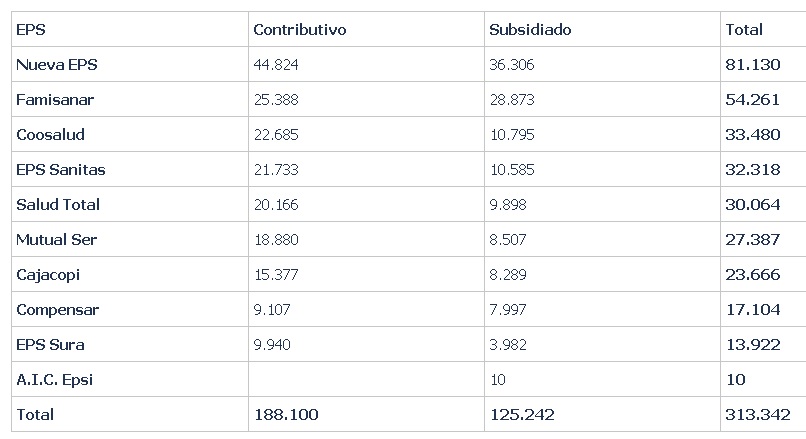Select the EPS Sura row label
Image resolution: width=806 pixels, height=439 pixels.
point(50,345)
